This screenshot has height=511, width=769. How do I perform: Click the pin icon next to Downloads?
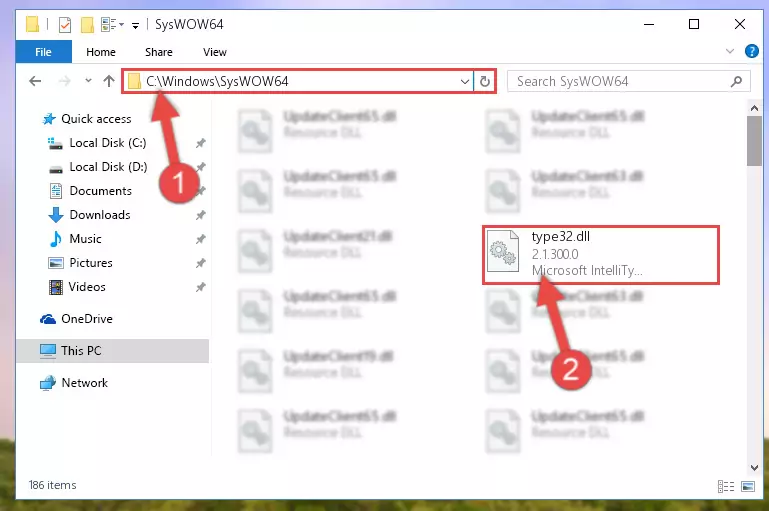200,215
